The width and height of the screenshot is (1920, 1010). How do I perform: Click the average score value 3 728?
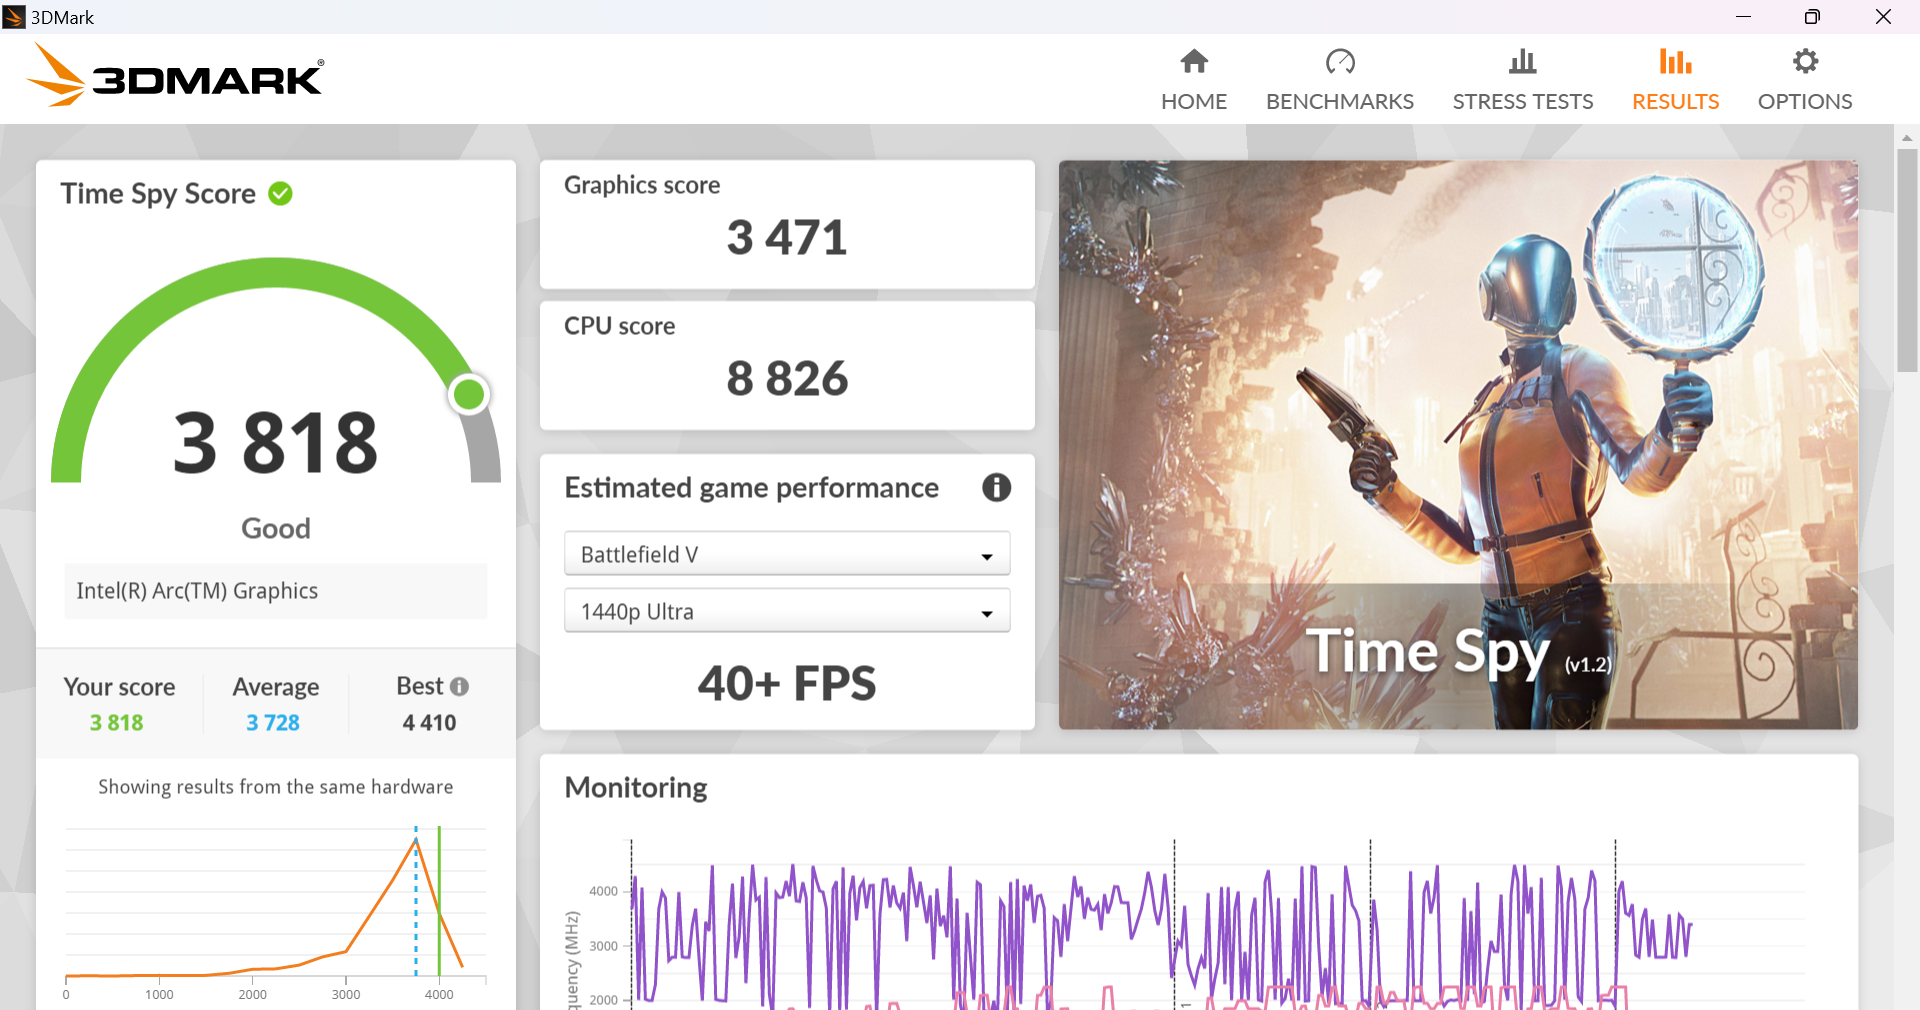[273, 723]
